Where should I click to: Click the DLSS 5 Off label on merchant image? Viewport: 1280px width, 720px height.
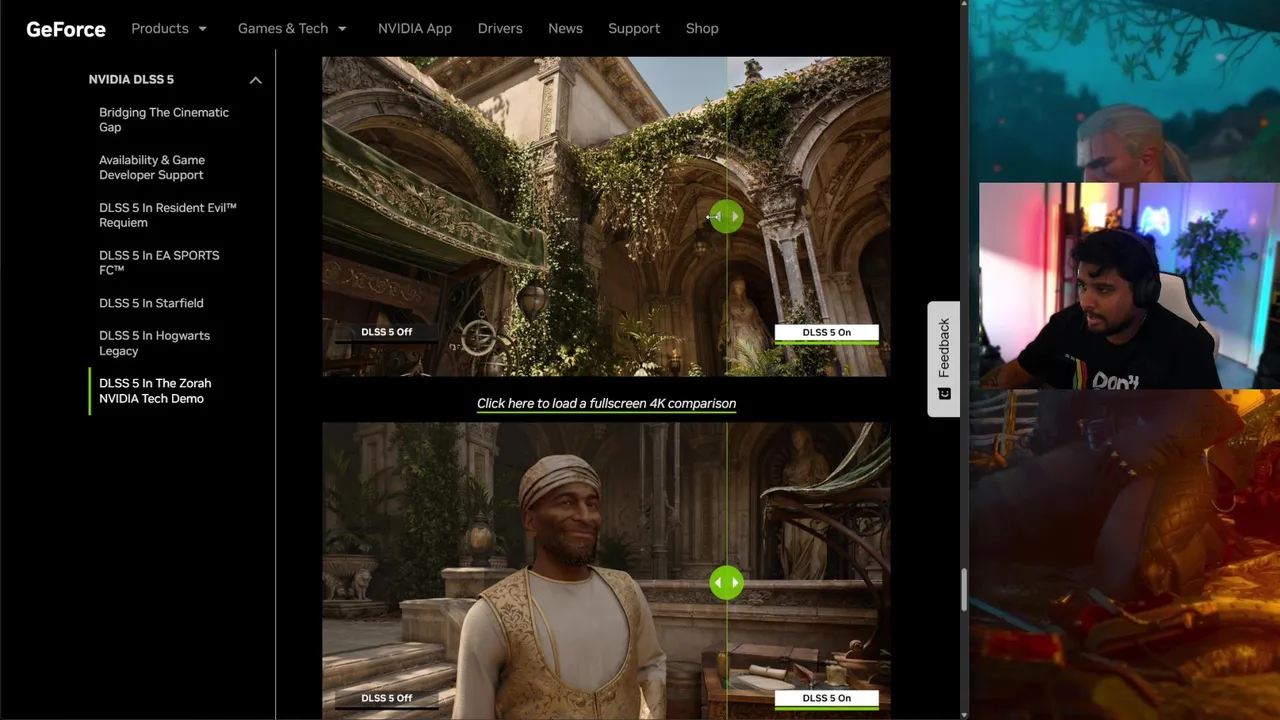point(387,698)
